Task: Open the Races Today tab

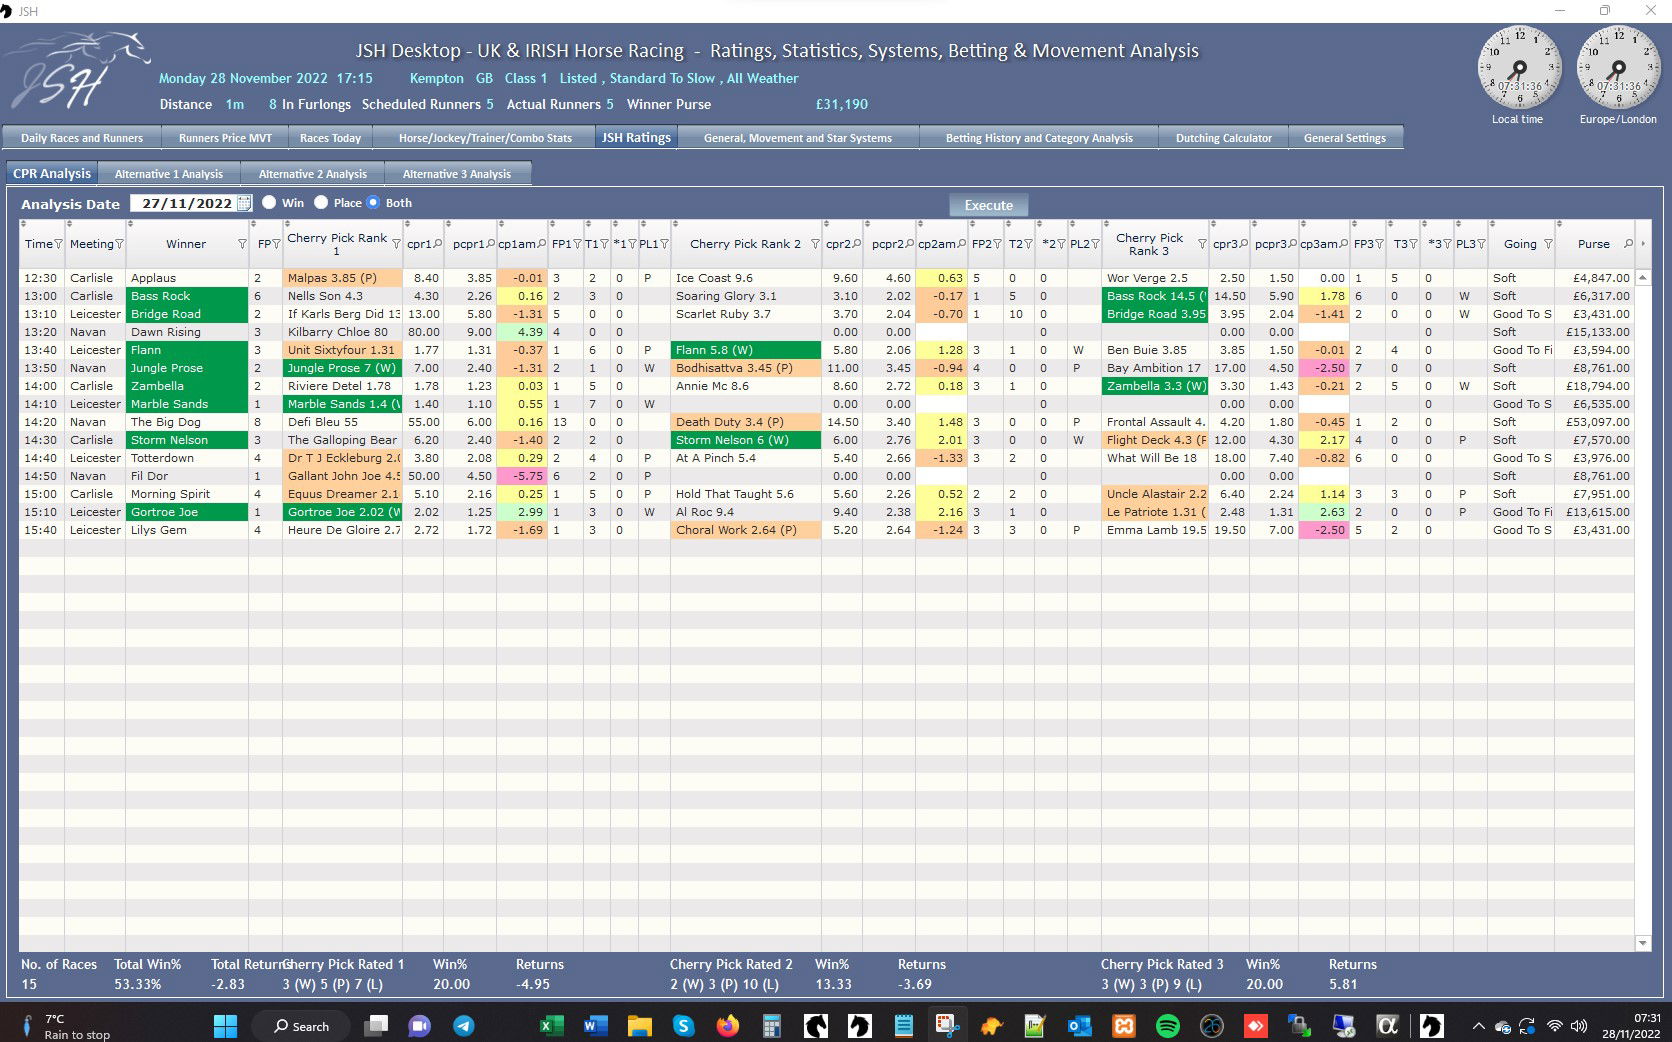Action: [330, 138]
